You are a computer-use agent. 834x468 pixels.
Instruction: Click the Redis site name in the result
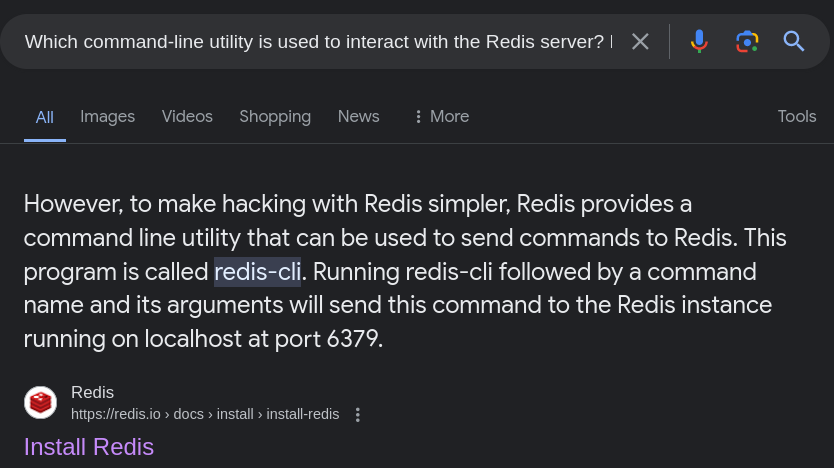(92, 392)
